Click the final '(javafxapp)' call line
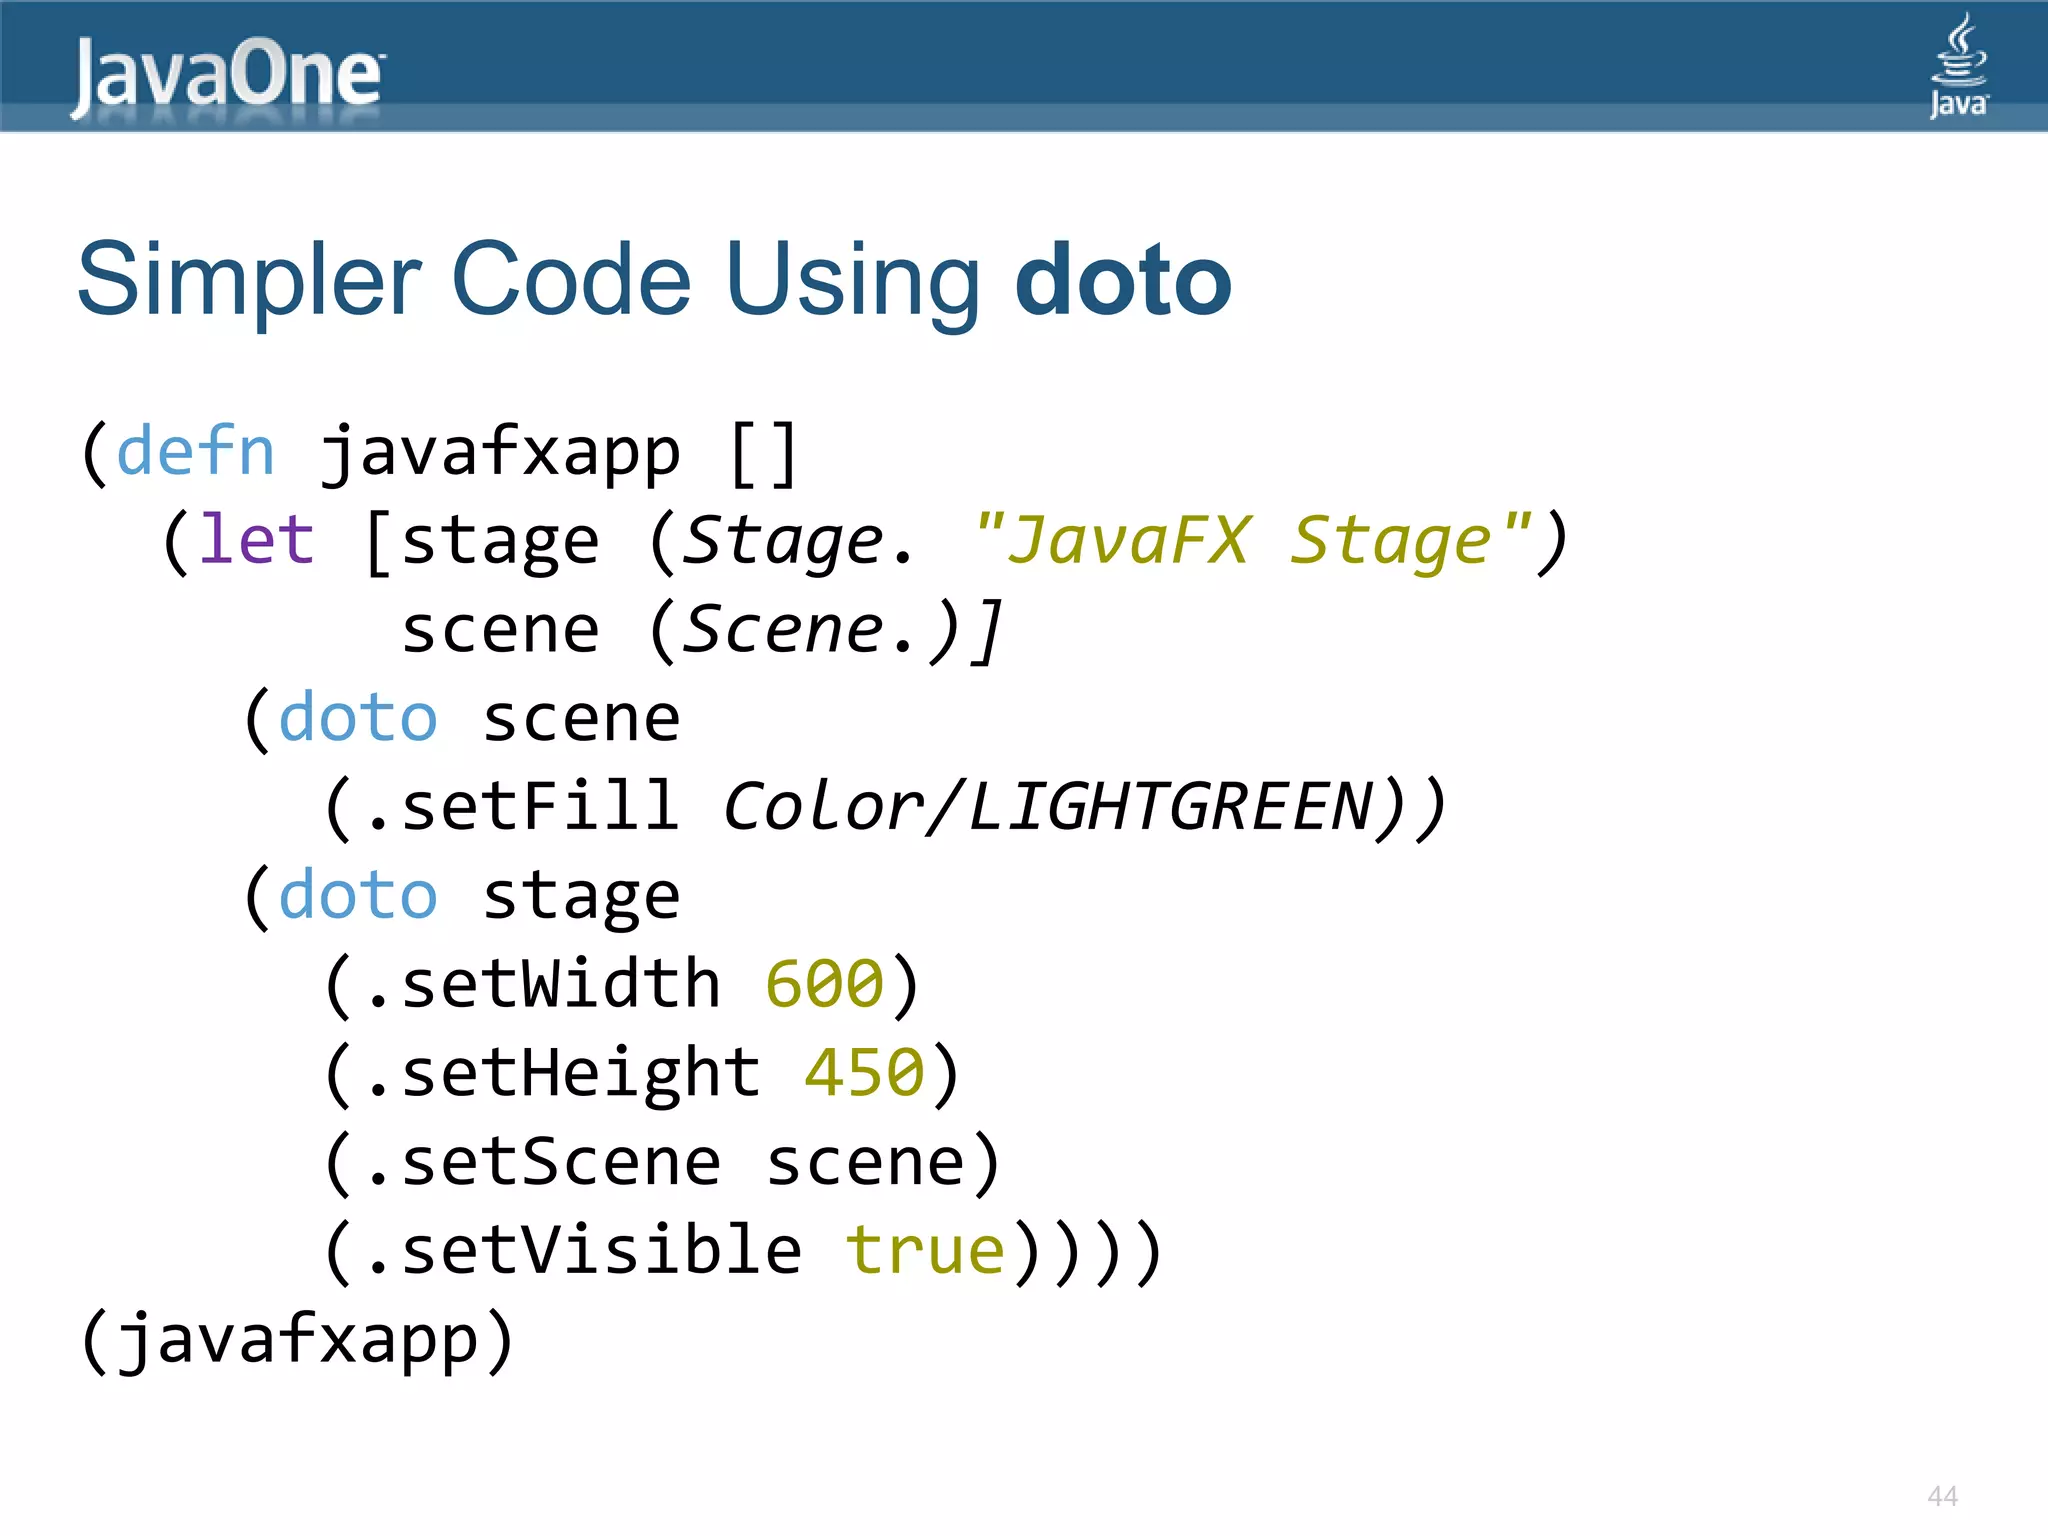The image size is (2048, 1536). tap(297, 1340)
